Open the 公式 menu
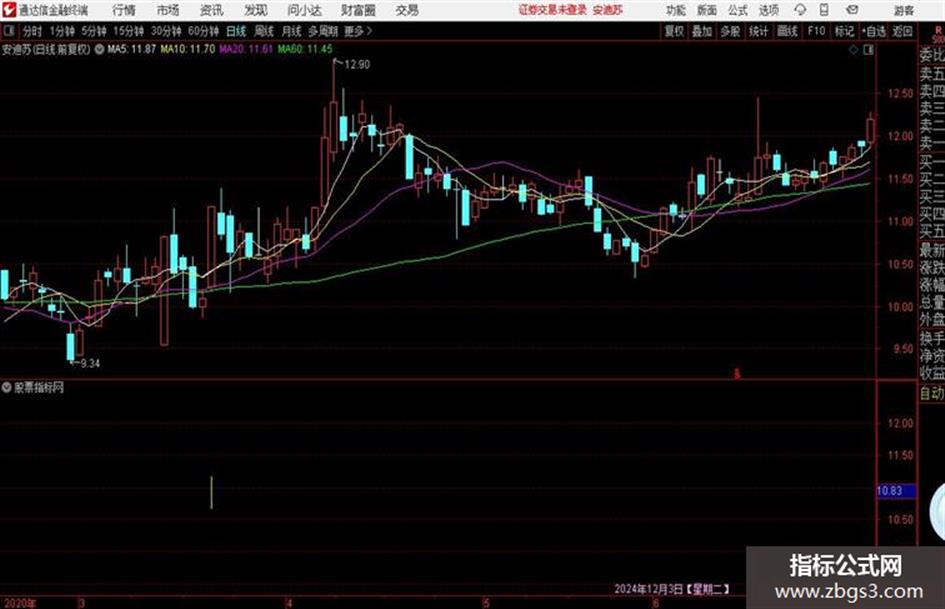Viewport: 945px width, 609px height. click(738, 10)
